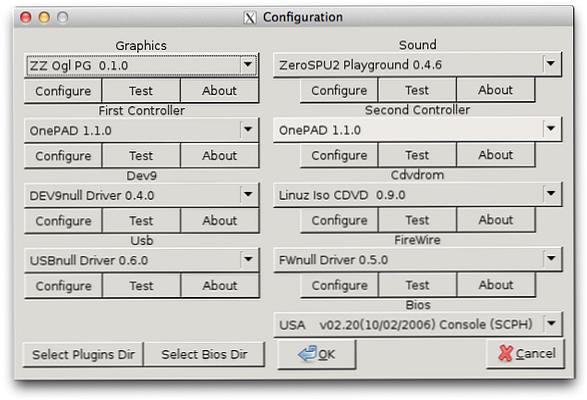
Task: Configure the First Controller plugin
Action: click(x=63, y=155)
